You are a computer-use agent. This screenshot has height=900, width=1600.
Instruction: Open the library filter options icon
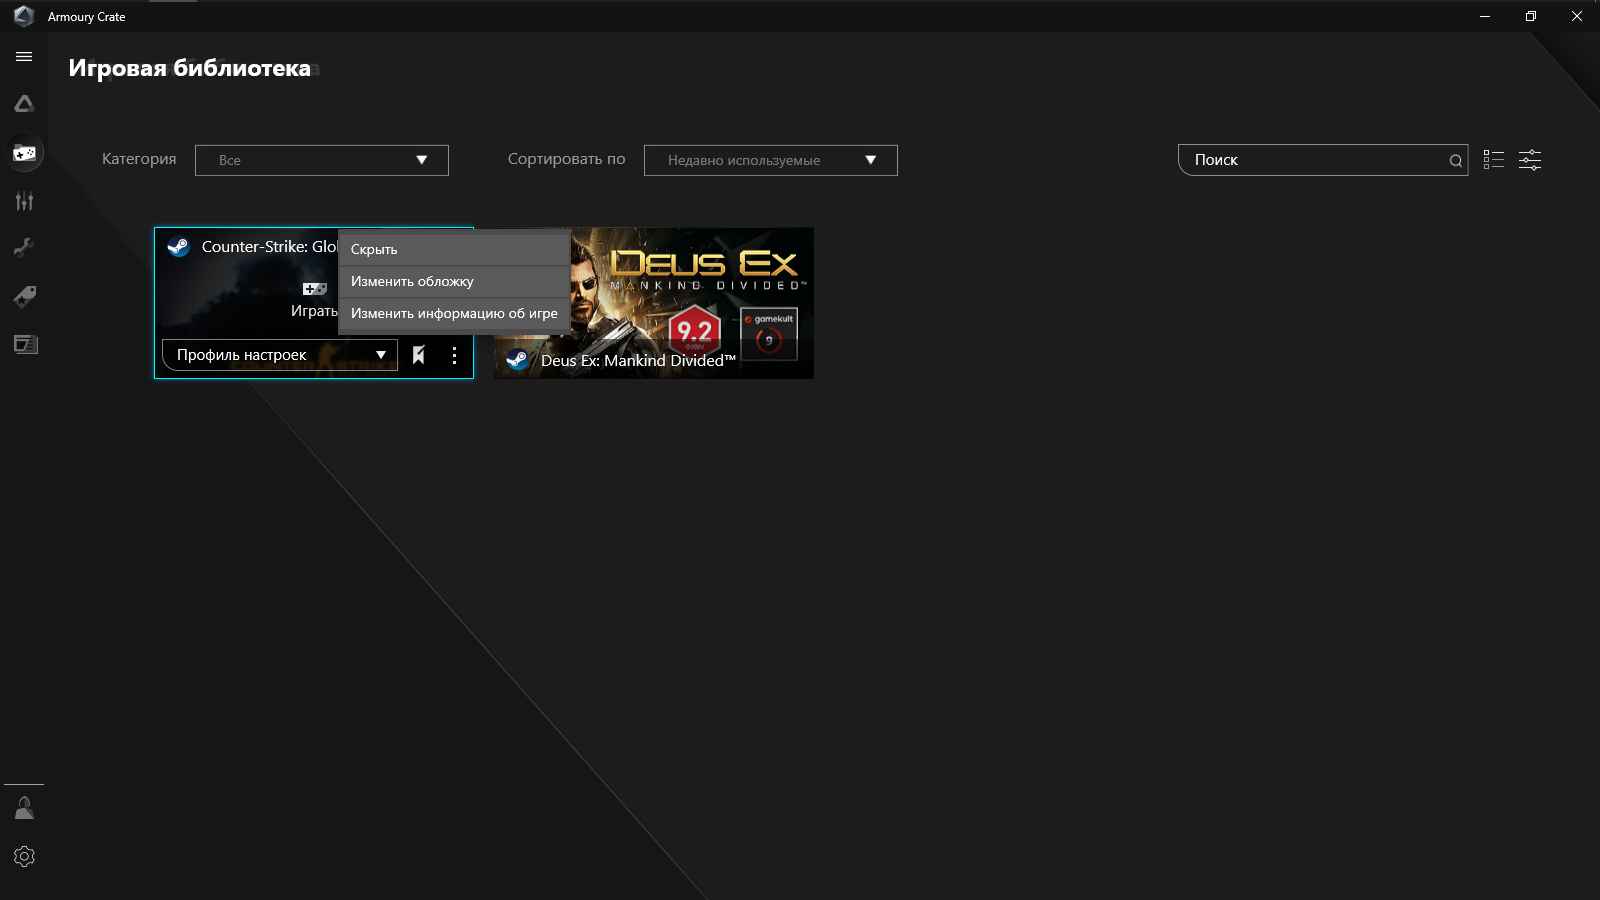tap(1530, 160)
